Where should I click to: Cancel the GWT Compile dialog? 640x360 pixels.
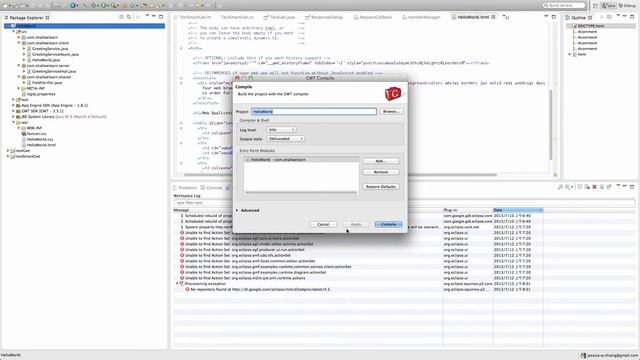point(323,224)
